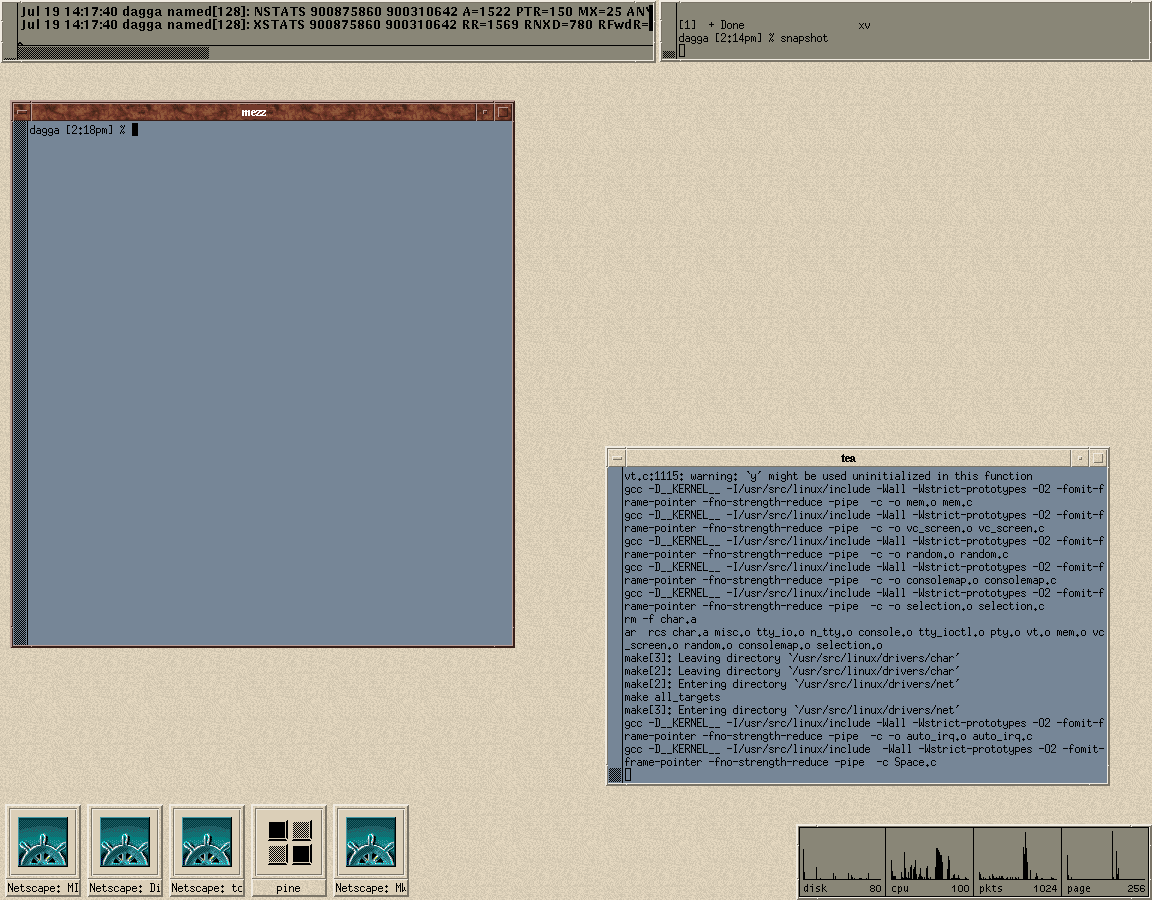
Task: Click the maximize button on the mezz window
Action: (502, 111)
